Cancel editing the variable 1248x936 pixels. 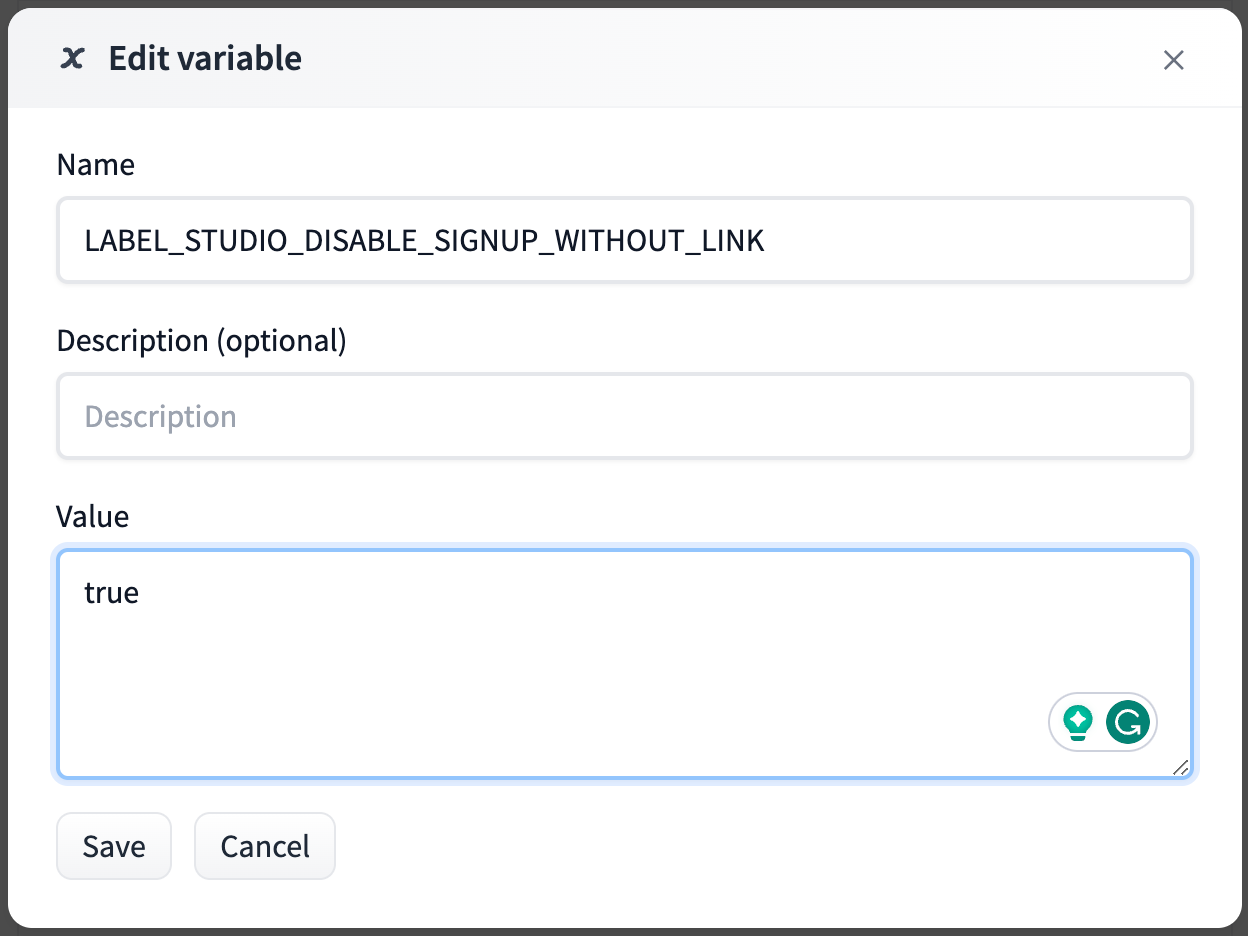[x=265, y=846]
